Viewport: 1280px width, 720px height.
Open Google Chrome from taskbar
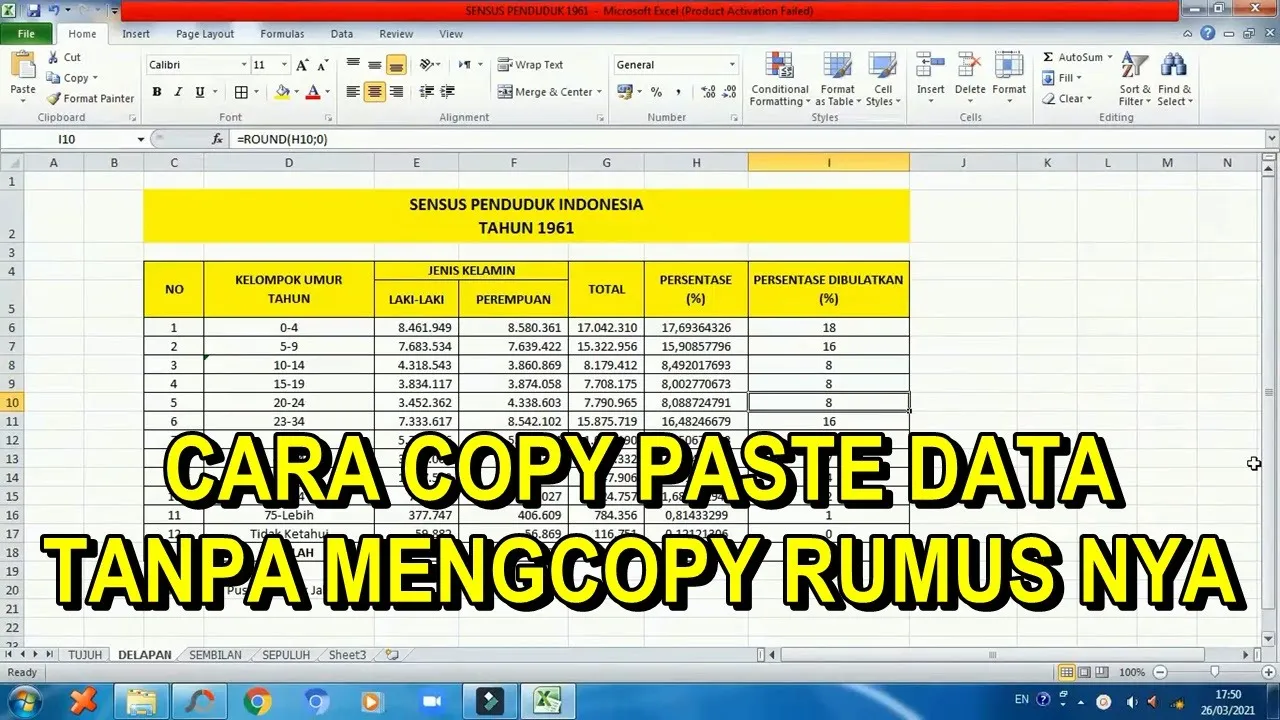pos(257,701)
